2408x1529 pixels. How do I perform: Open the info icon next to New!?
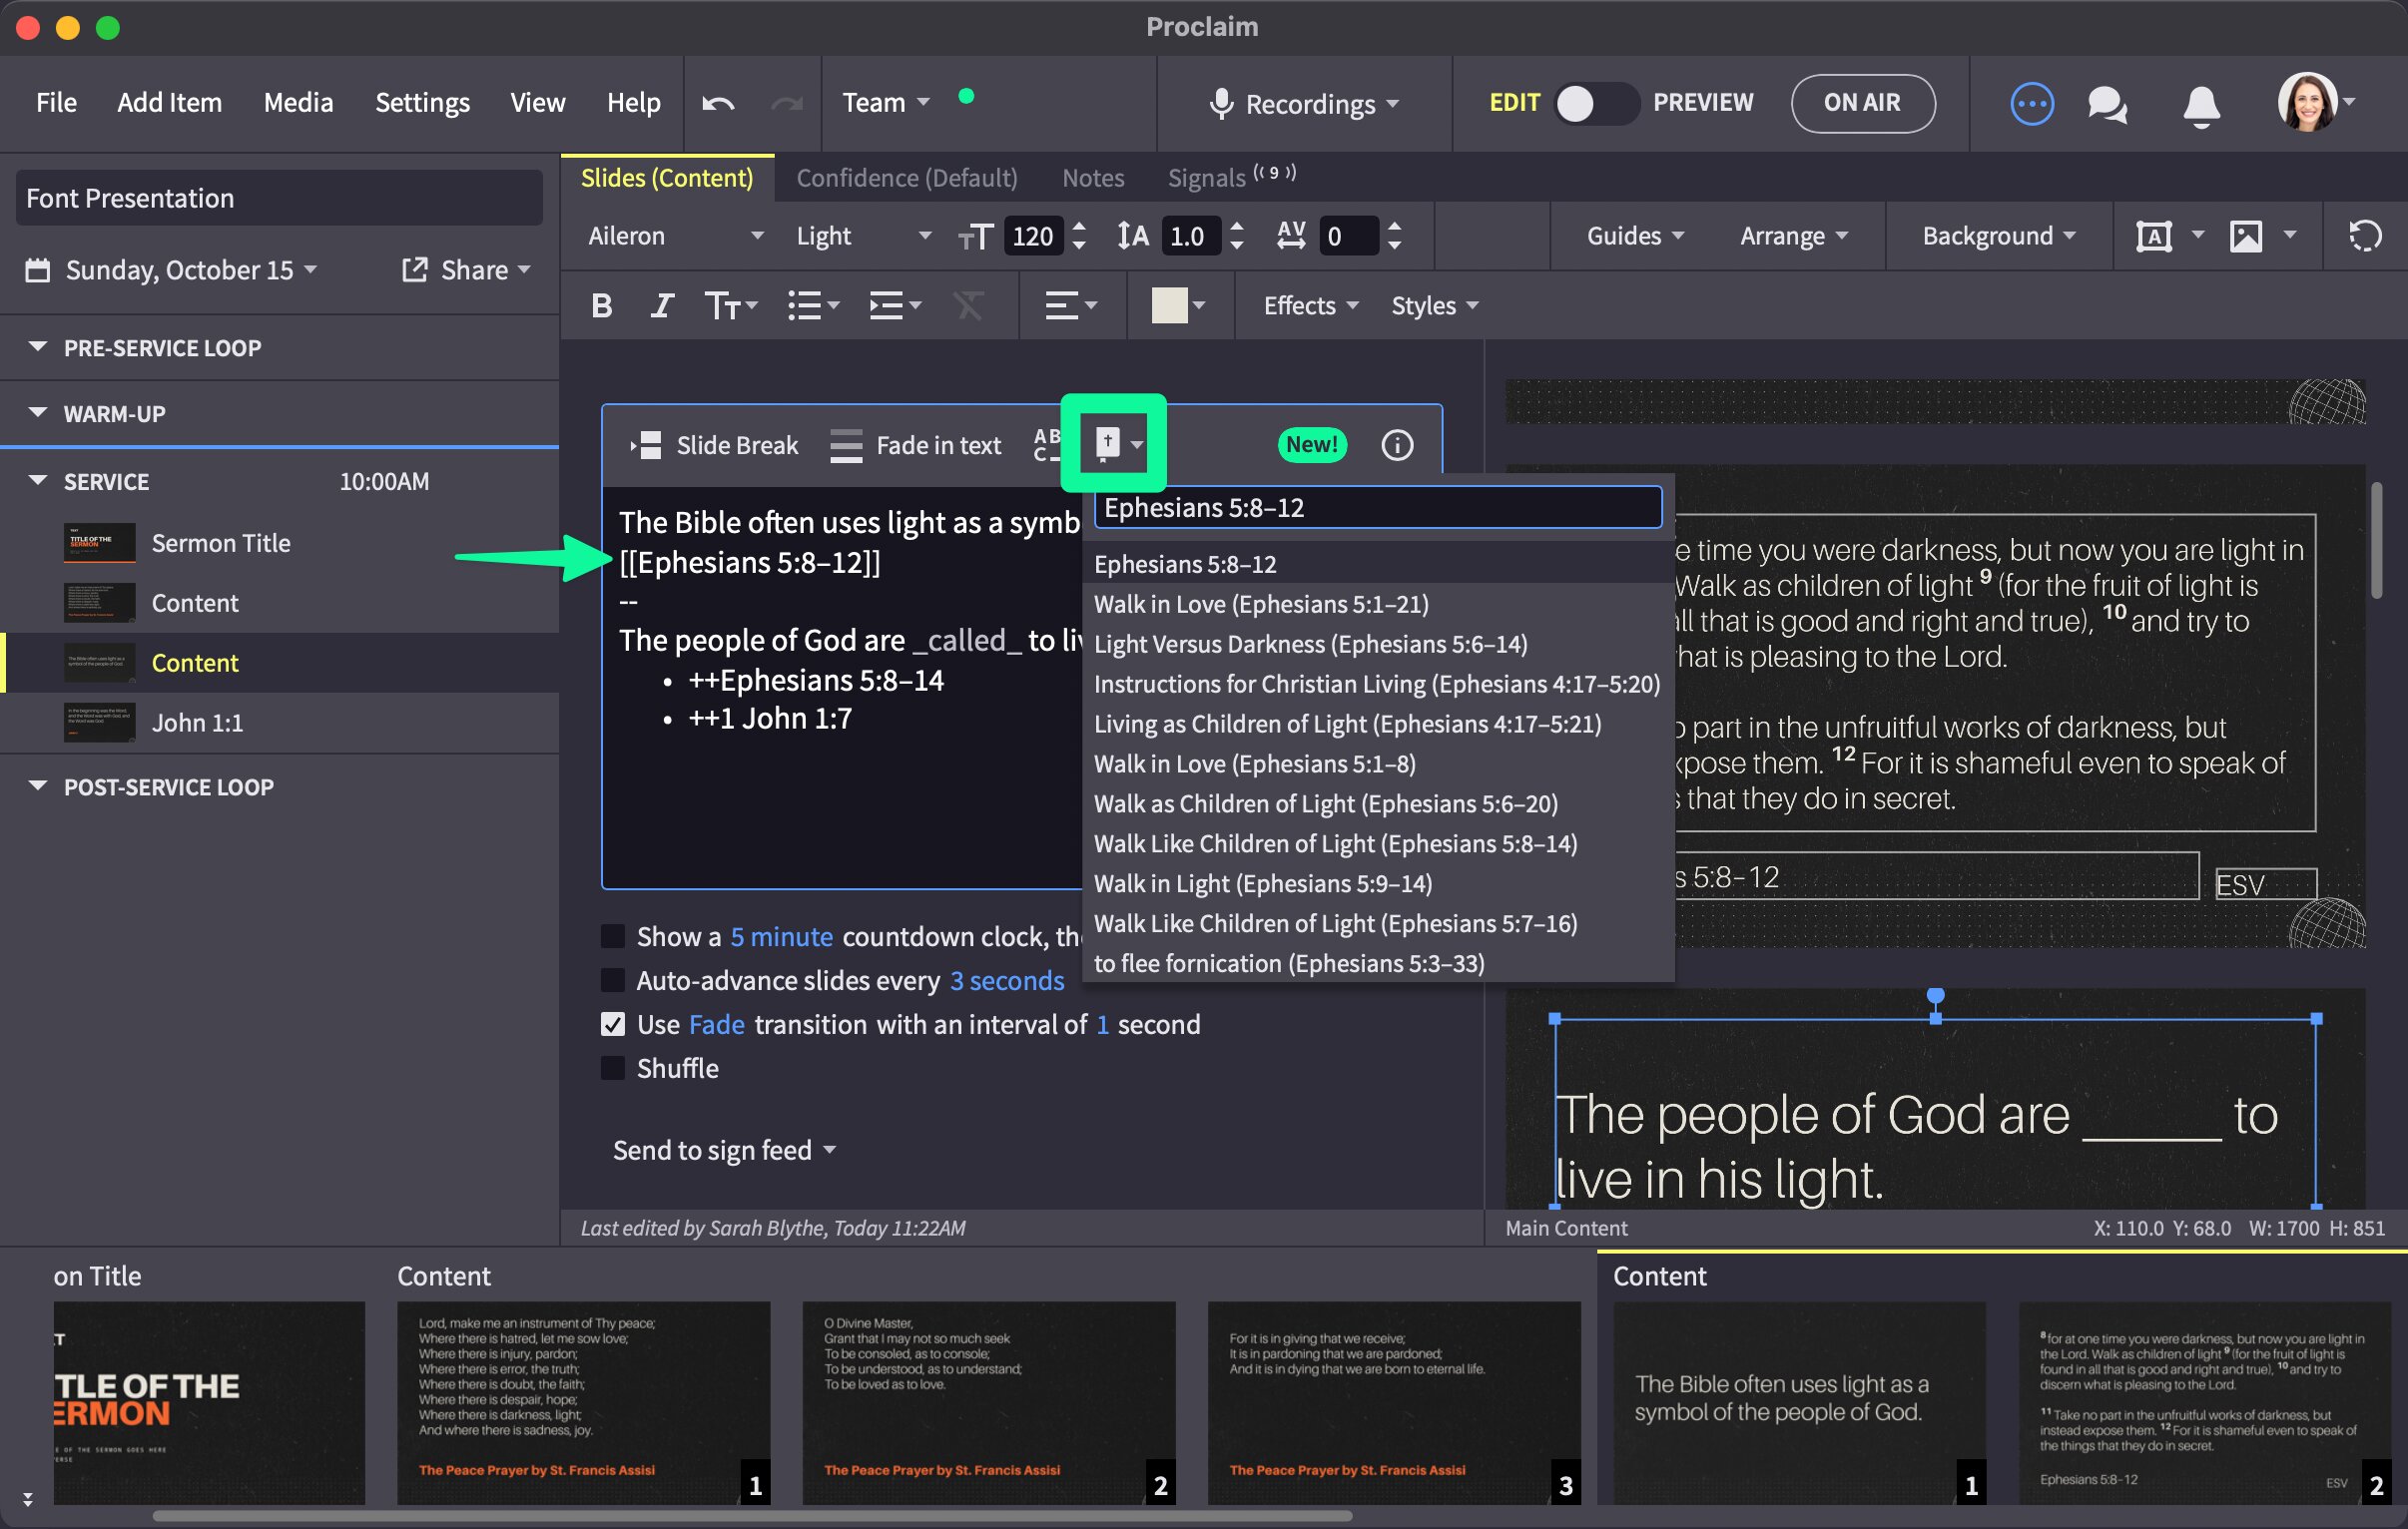tap(1397, 446)
